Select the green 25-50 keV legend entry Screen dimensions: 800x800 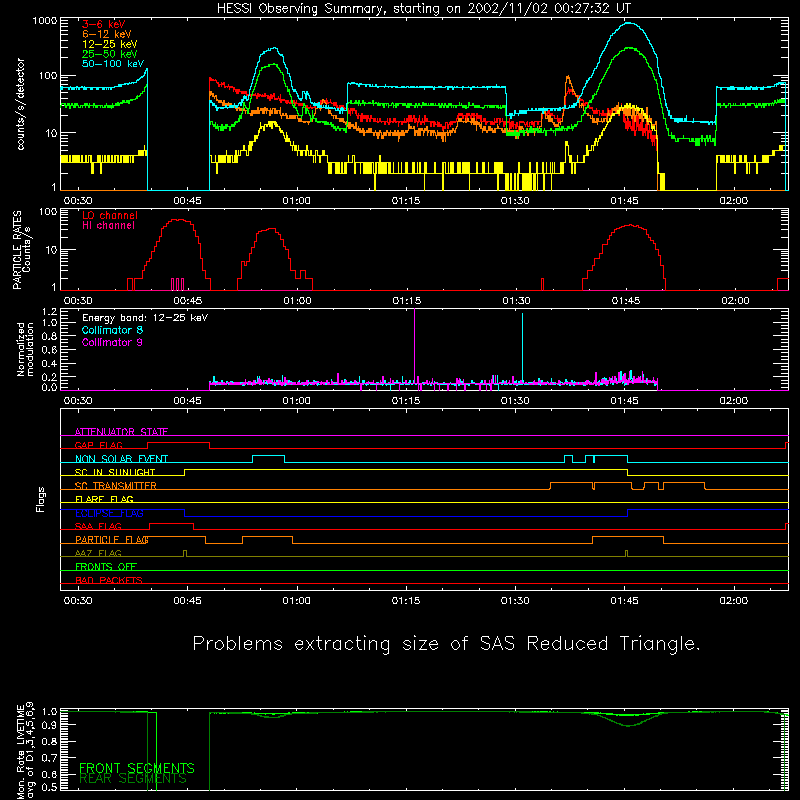tap(110, 54)
